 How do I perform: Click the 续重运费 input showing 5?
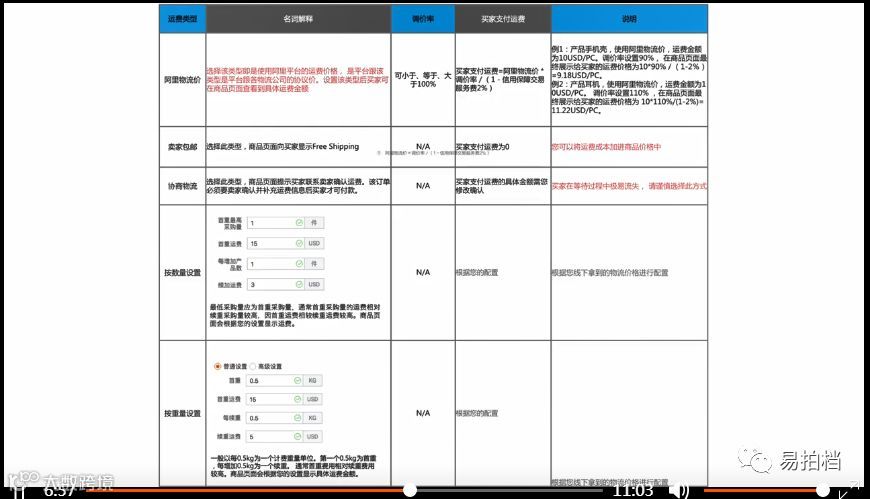[x=275, y=436]
